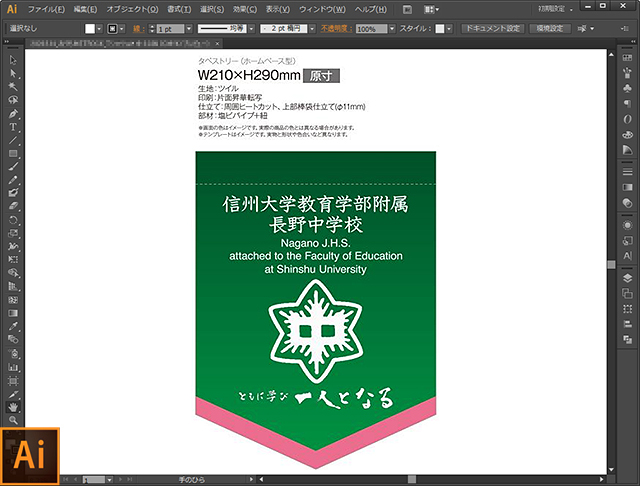This screenshot has width=640, height=486.
Task: Open the Appearance panel icon
Action: tap(627, 225)
